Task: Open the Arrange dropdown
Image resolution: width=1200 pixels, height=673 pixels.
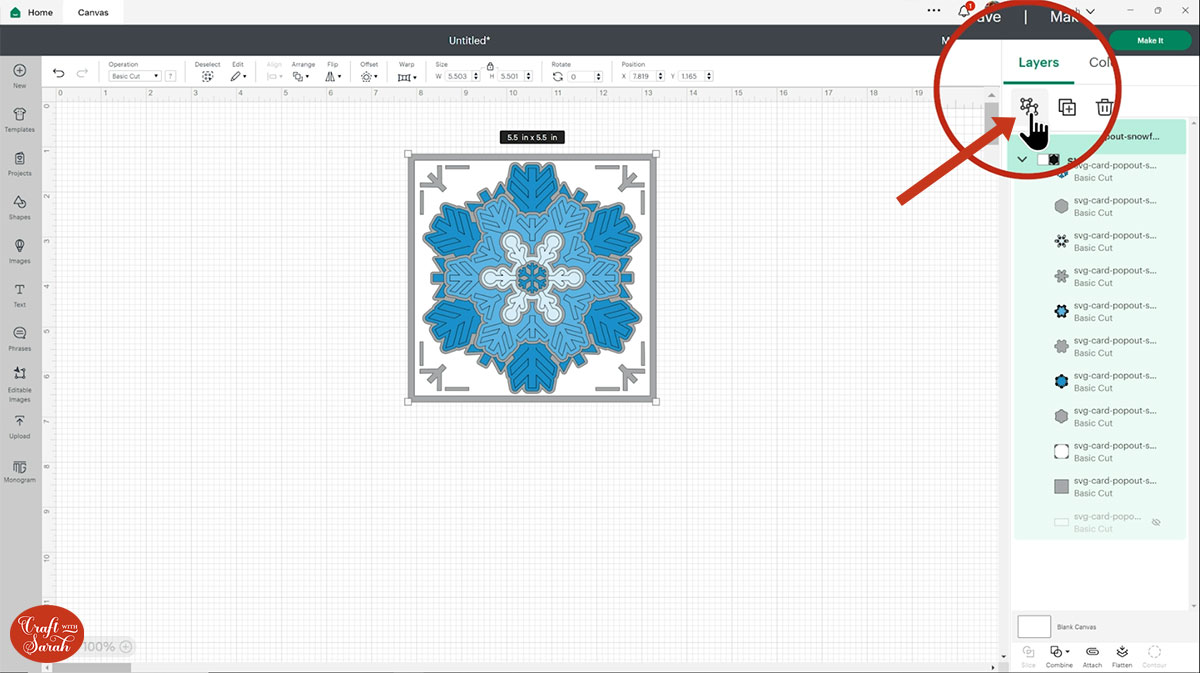Action: (x=302, y=76)
